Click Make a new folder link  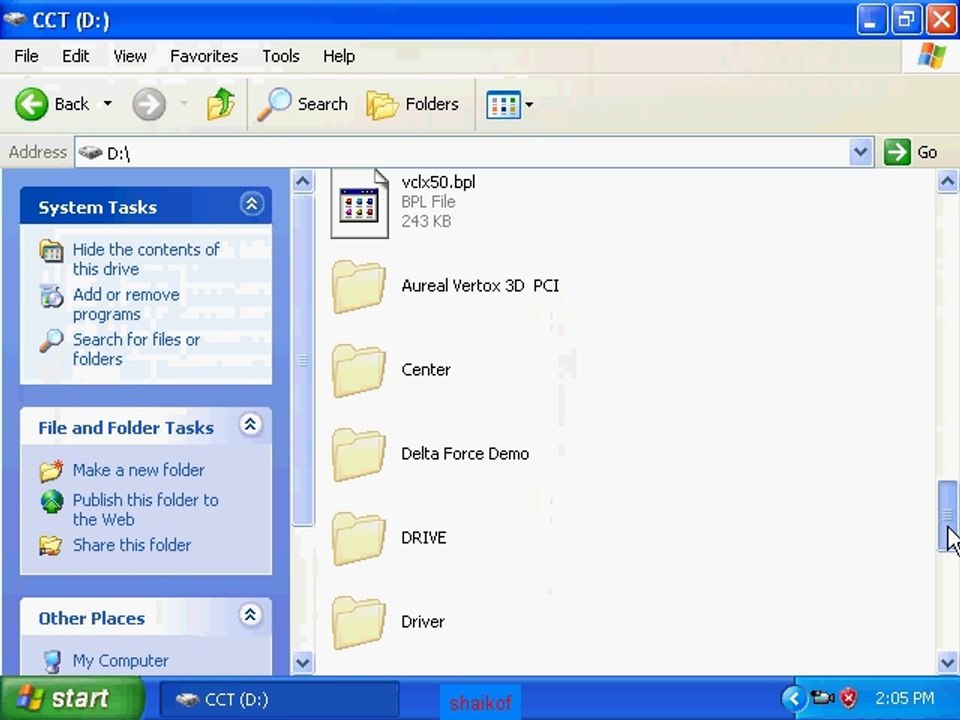tap(138, 470)
